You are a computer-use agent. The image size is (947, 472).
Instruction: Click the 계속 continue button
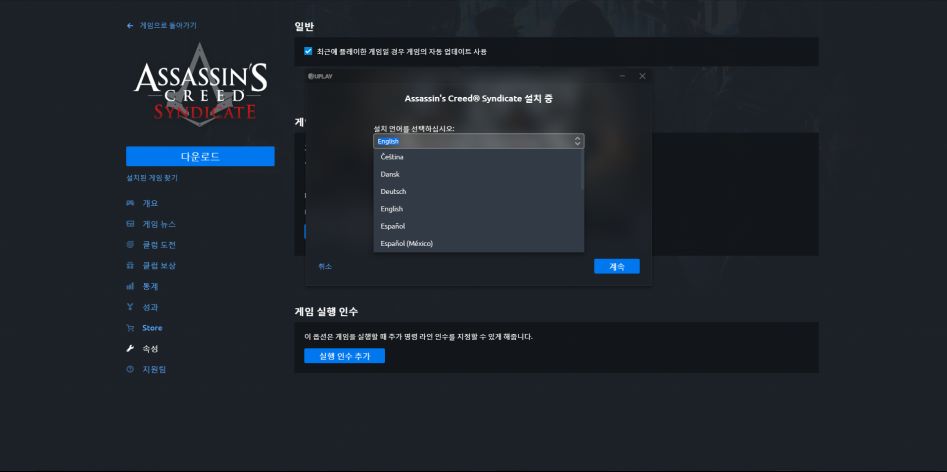pos(617,266)
